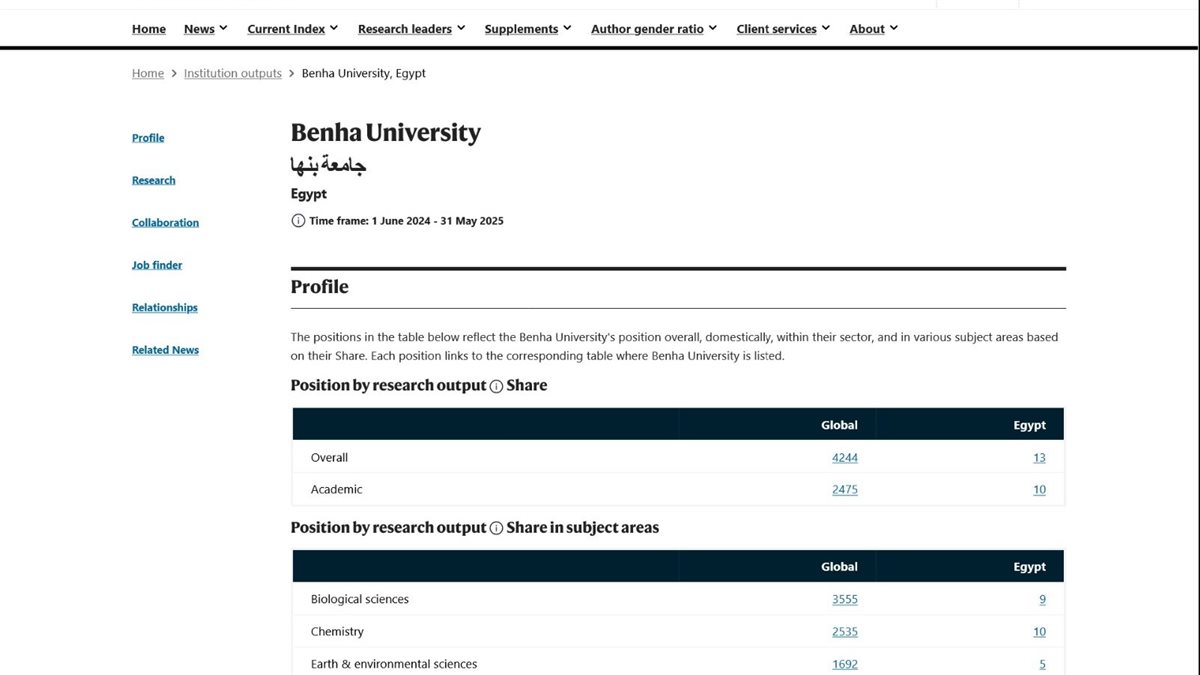
Task: Click Biological sciences global rank 3555
Action: coord(844,600)
